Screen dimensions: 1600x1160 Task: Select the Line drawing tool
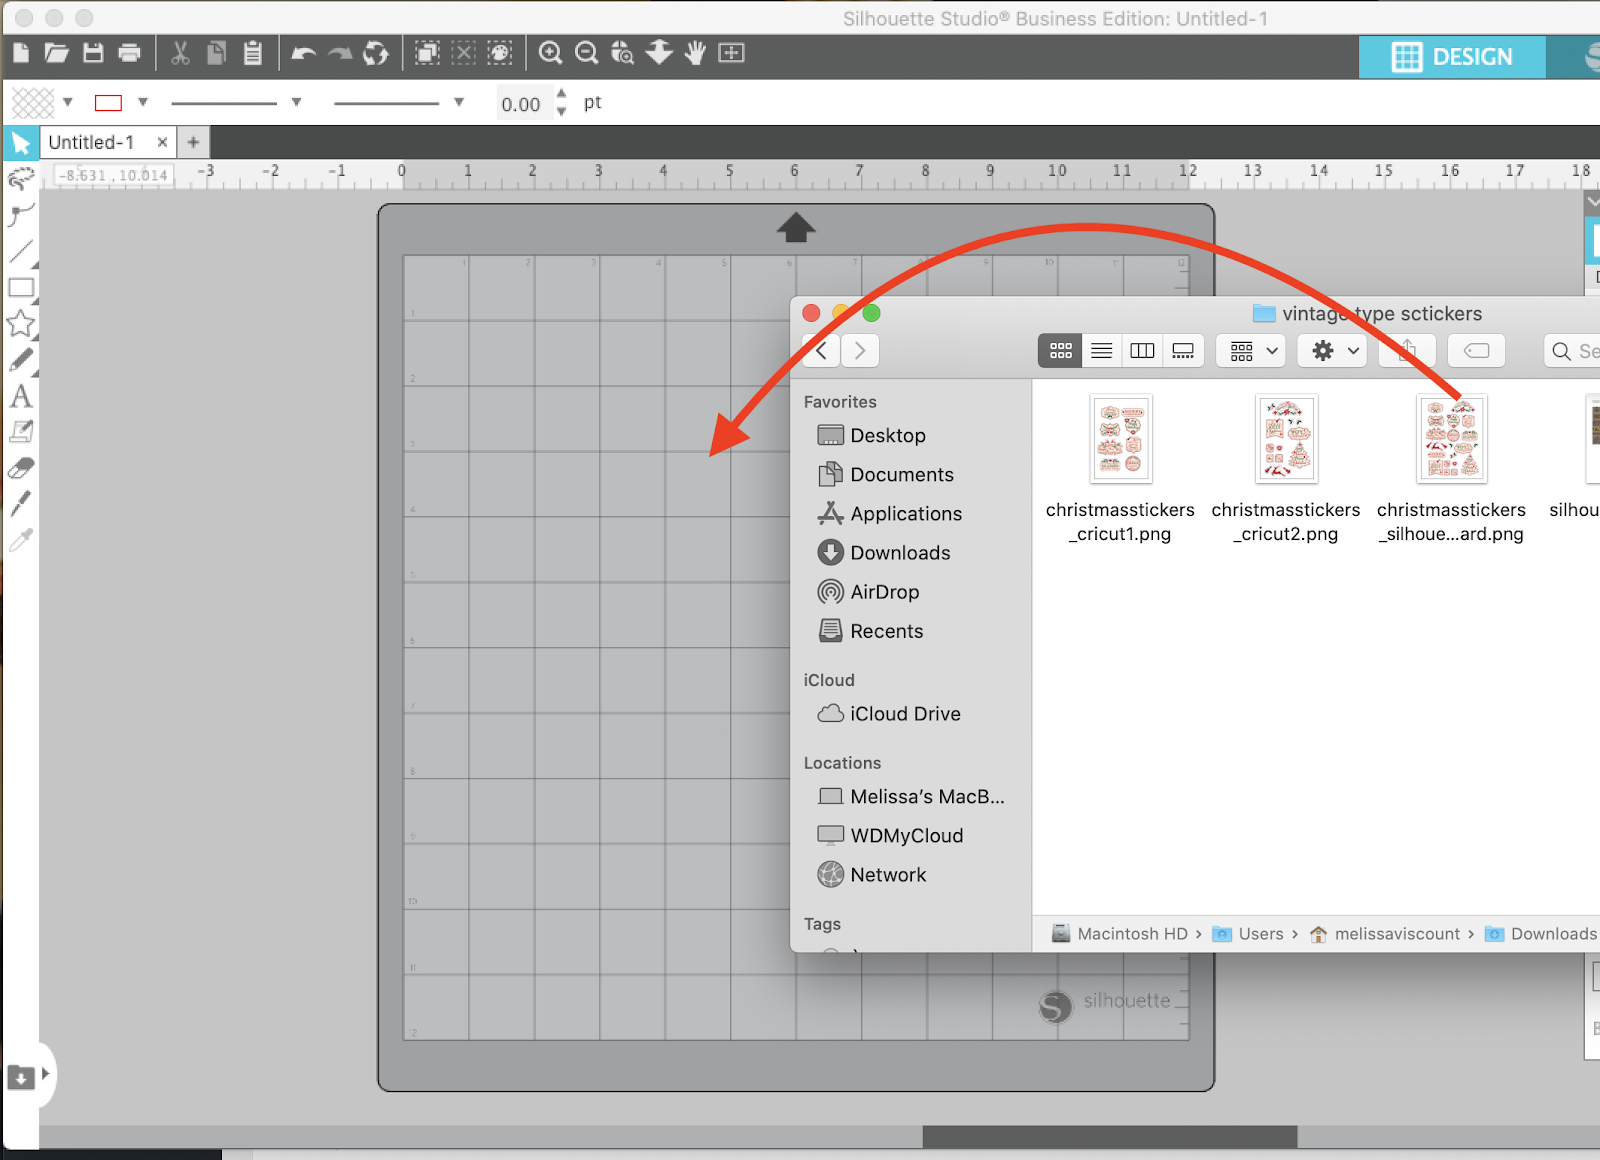21,251
